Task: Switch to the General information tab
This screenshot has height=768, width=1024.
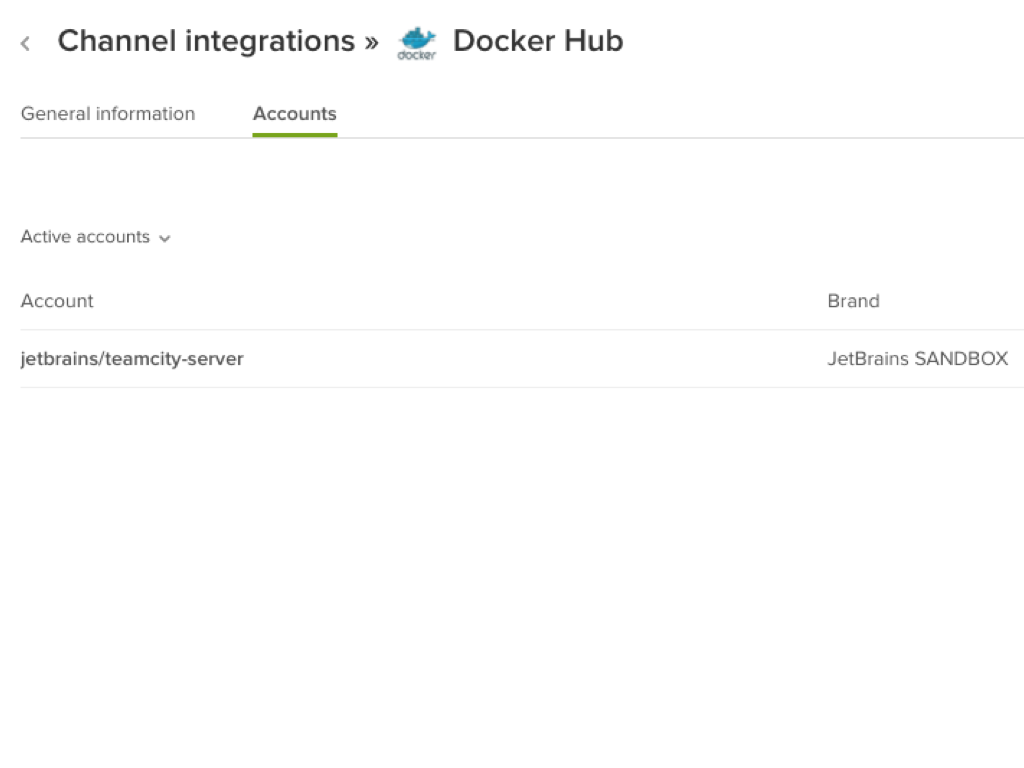Action: pos(108,114)
